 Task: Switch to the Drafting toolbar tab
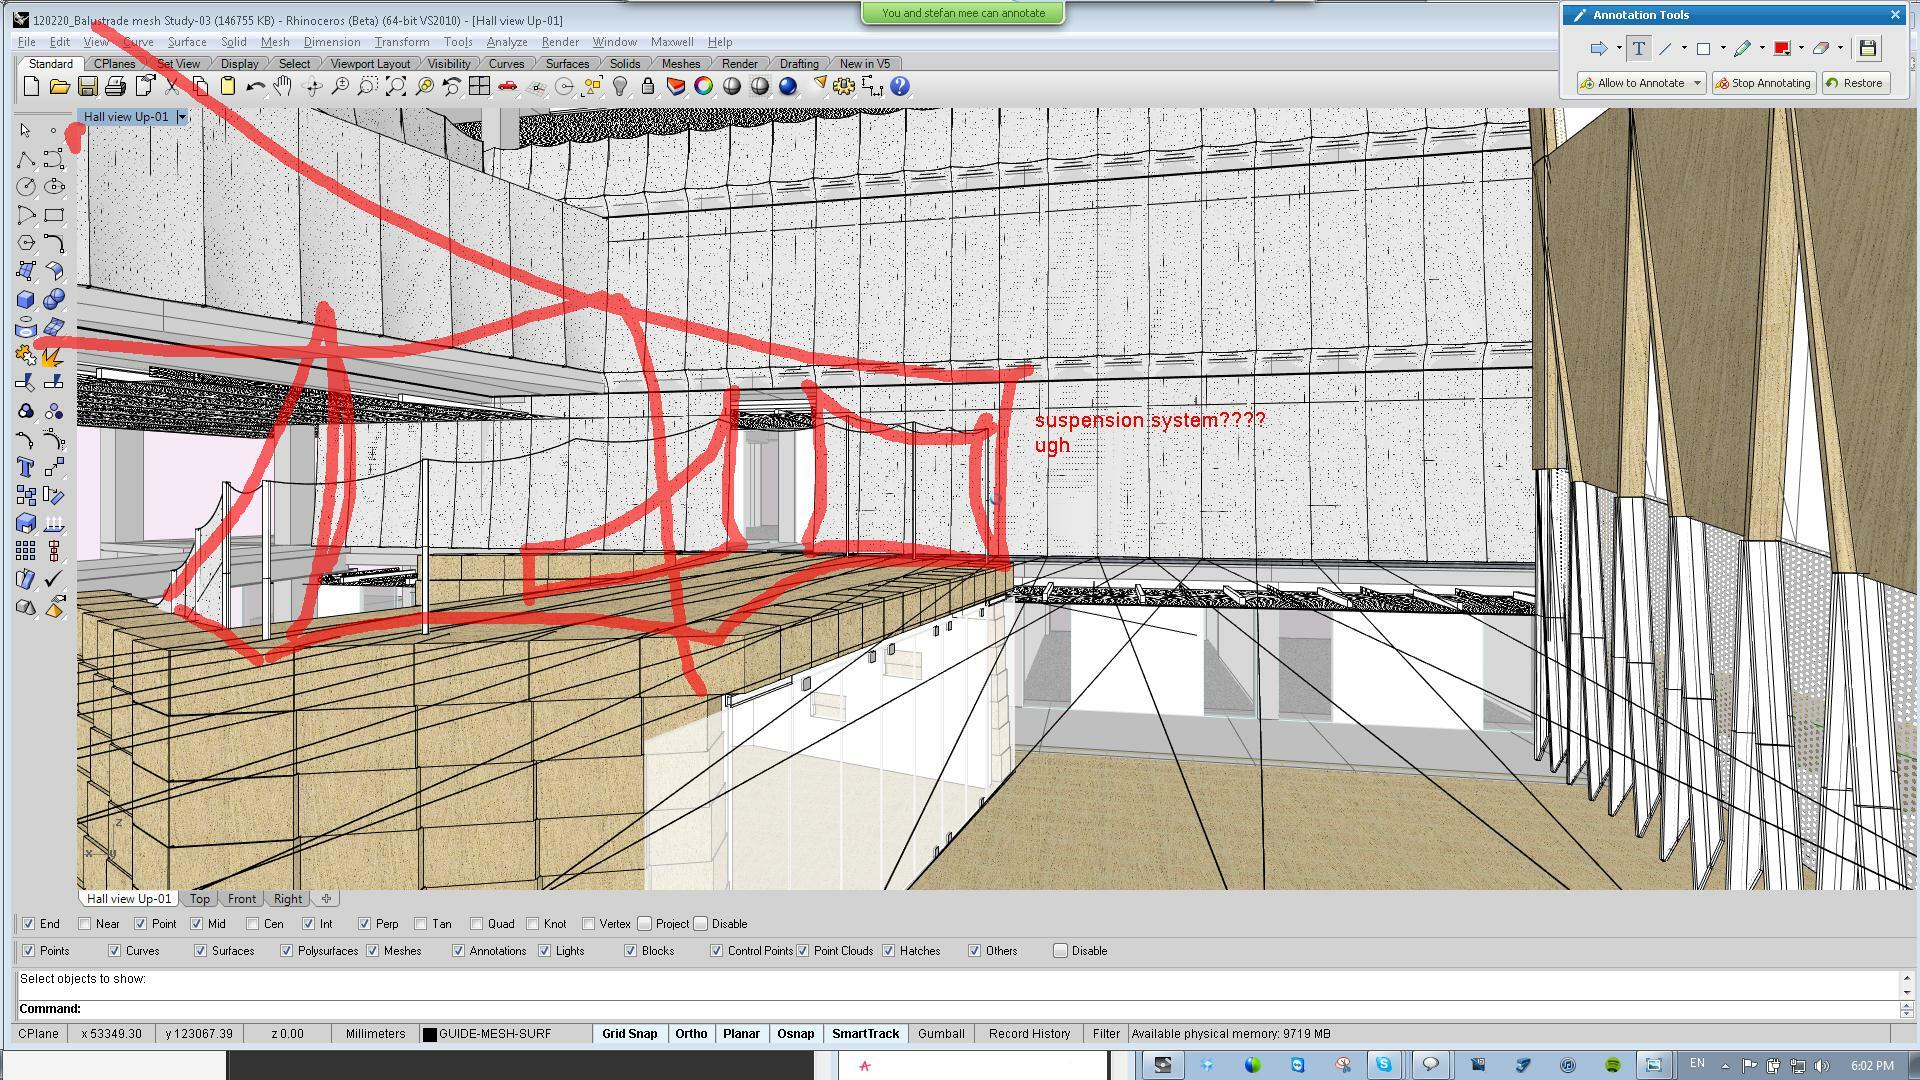tap(799, 64)
